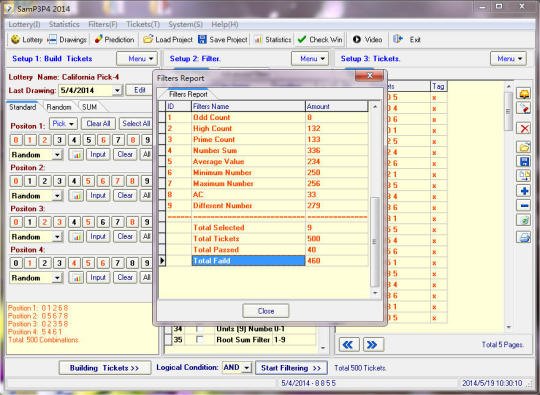Open Setup 3 Tickets Menu dropdown

pos(509,59)
